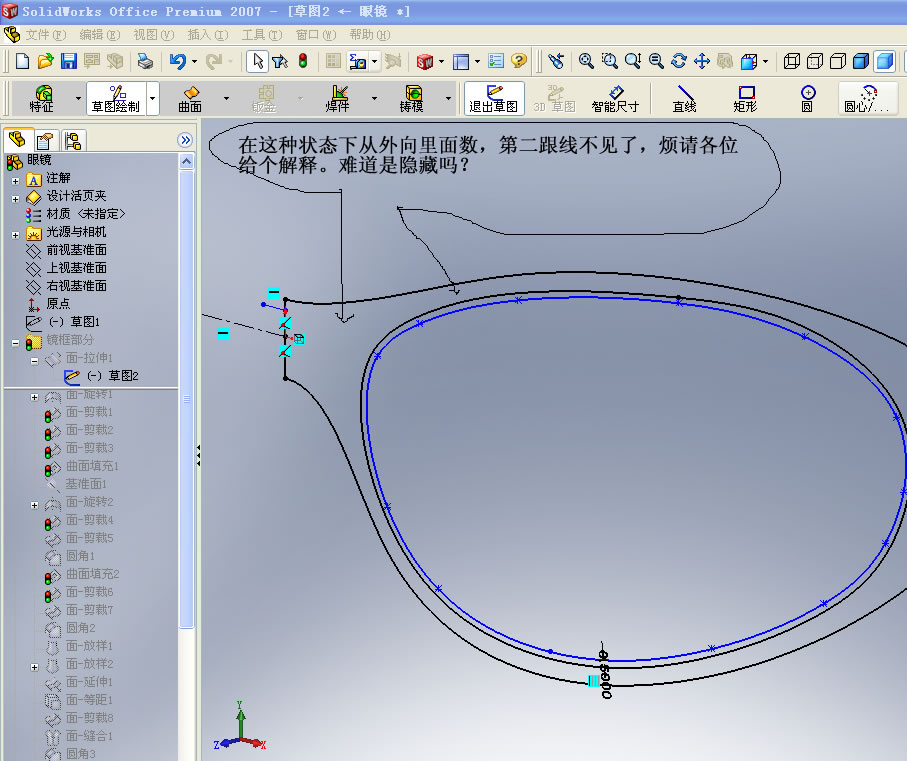Open the 铸模 (Mold) tools
This screenshot has width=907, height=761.
click(411, 98)
